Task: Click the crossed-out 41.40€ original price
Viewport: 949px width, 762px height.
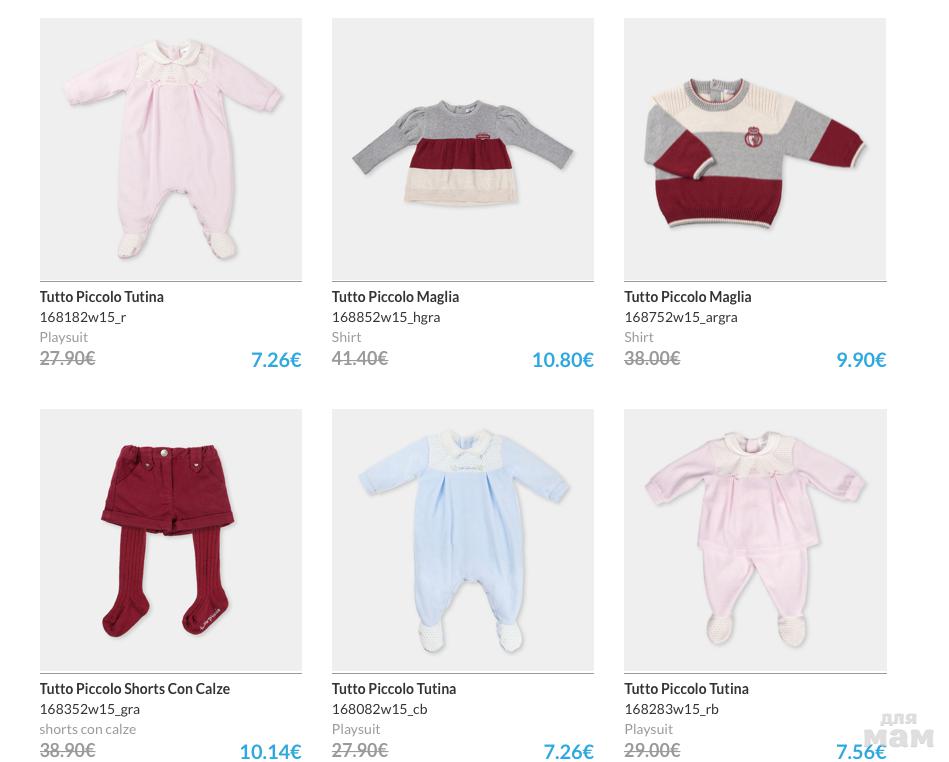Action: click(x=359, y=358)
